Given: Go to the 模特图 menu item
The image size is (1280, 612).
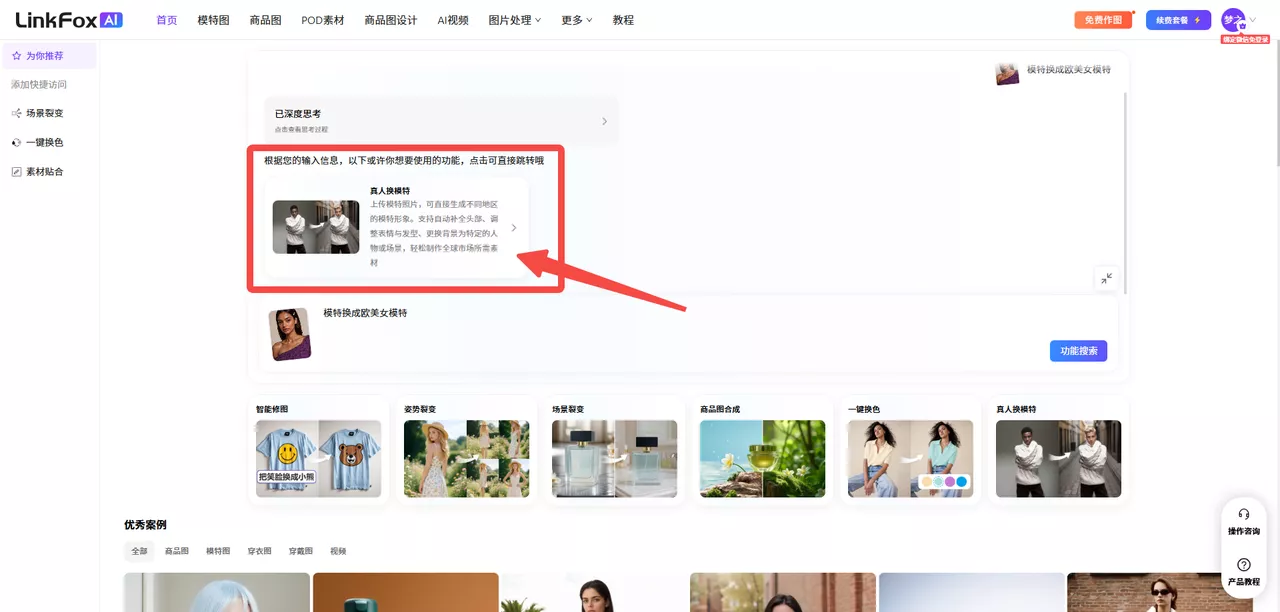Looking at the screenshot, I should [x=211, y=19].
